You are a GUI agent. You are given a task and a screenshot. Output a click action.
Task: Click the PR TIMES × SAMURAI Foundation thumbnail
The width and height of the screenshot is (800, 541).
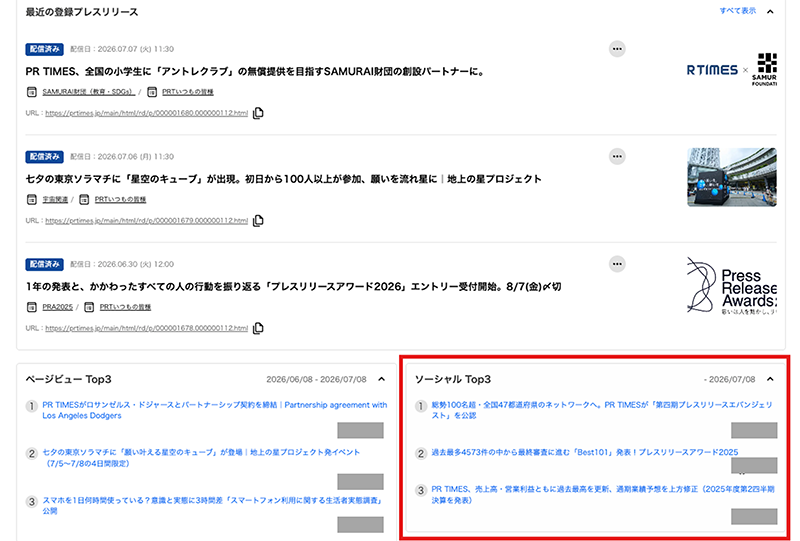[732, 69]
